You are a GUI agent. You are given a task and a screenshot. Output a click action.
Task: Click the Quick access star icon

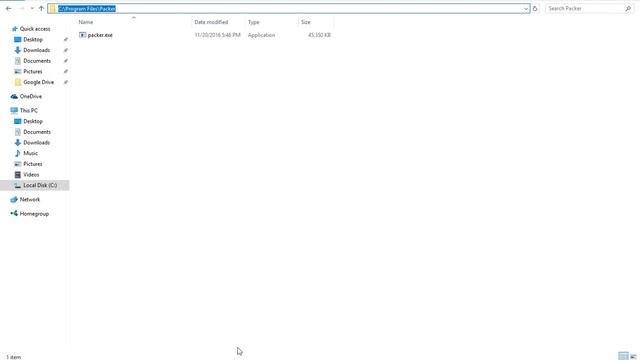pos(14,29)
